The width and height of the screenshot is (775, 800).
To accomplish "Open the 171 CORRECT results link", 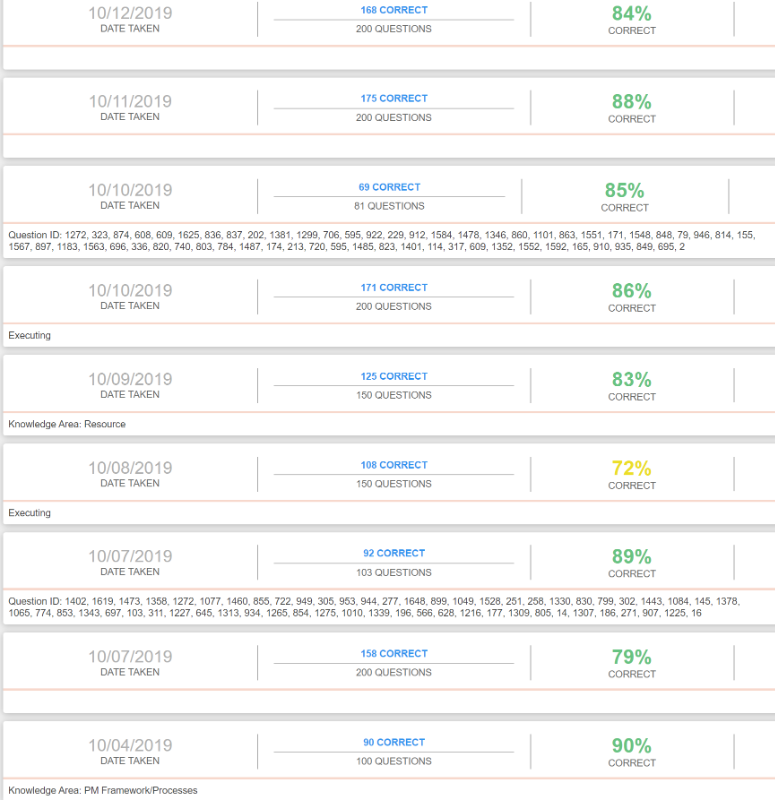I will (x=394, y=288).
